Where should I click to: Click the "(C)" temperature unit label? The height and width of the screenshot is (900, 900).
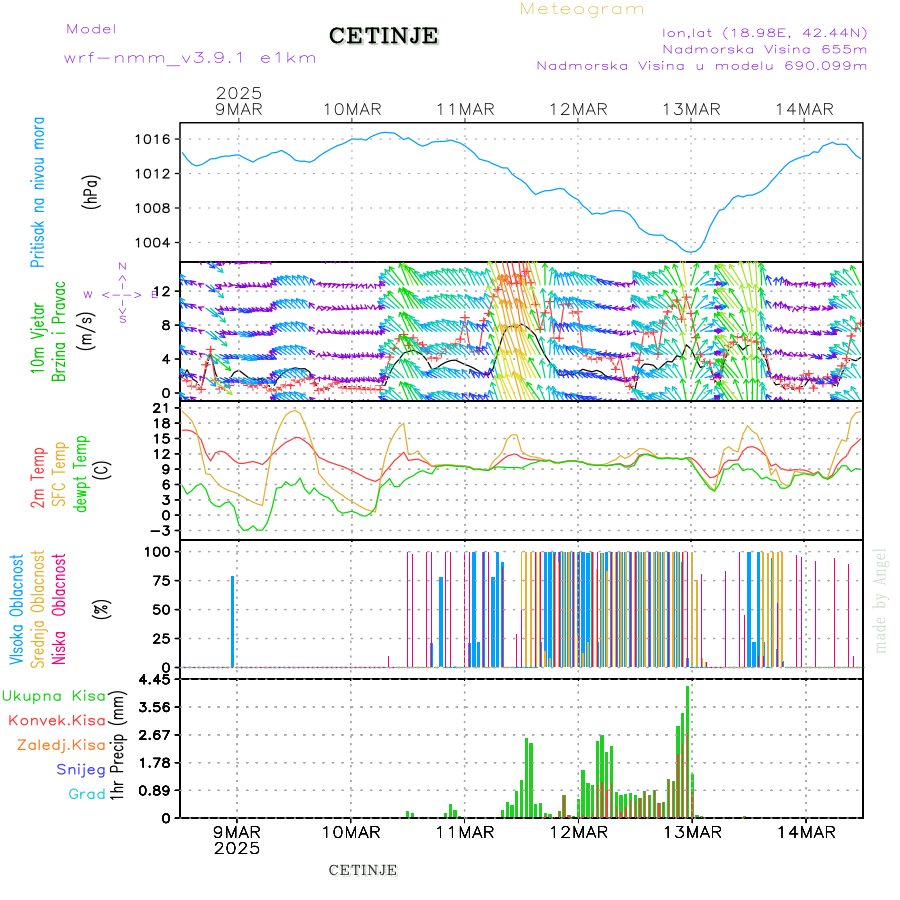(103, 470)
